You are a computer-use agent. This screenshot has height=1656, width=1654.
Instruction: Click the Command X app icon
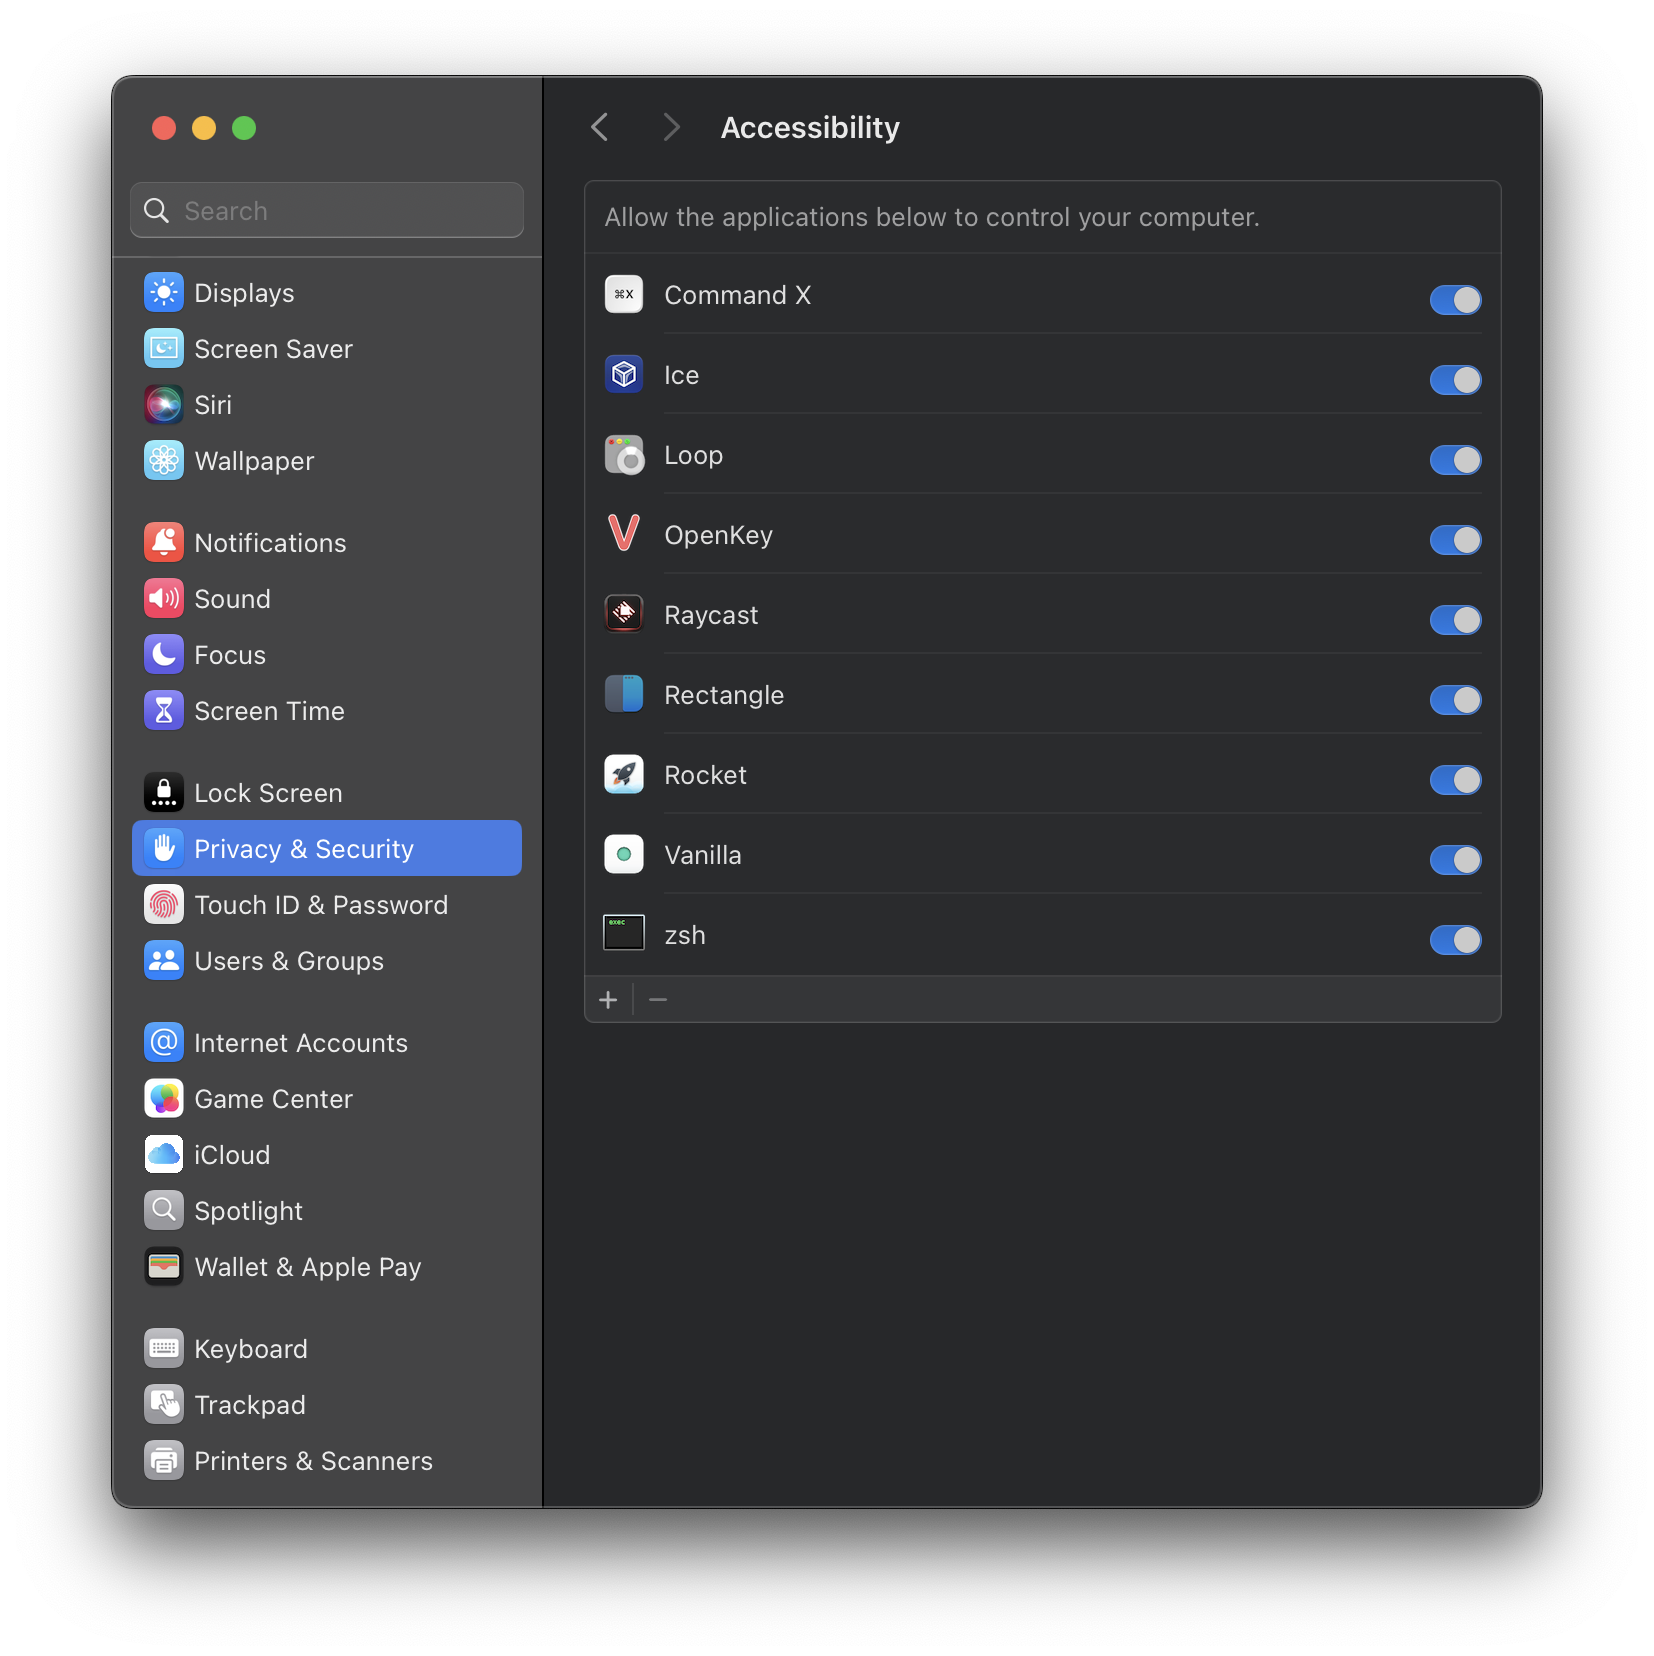point(624,295)
